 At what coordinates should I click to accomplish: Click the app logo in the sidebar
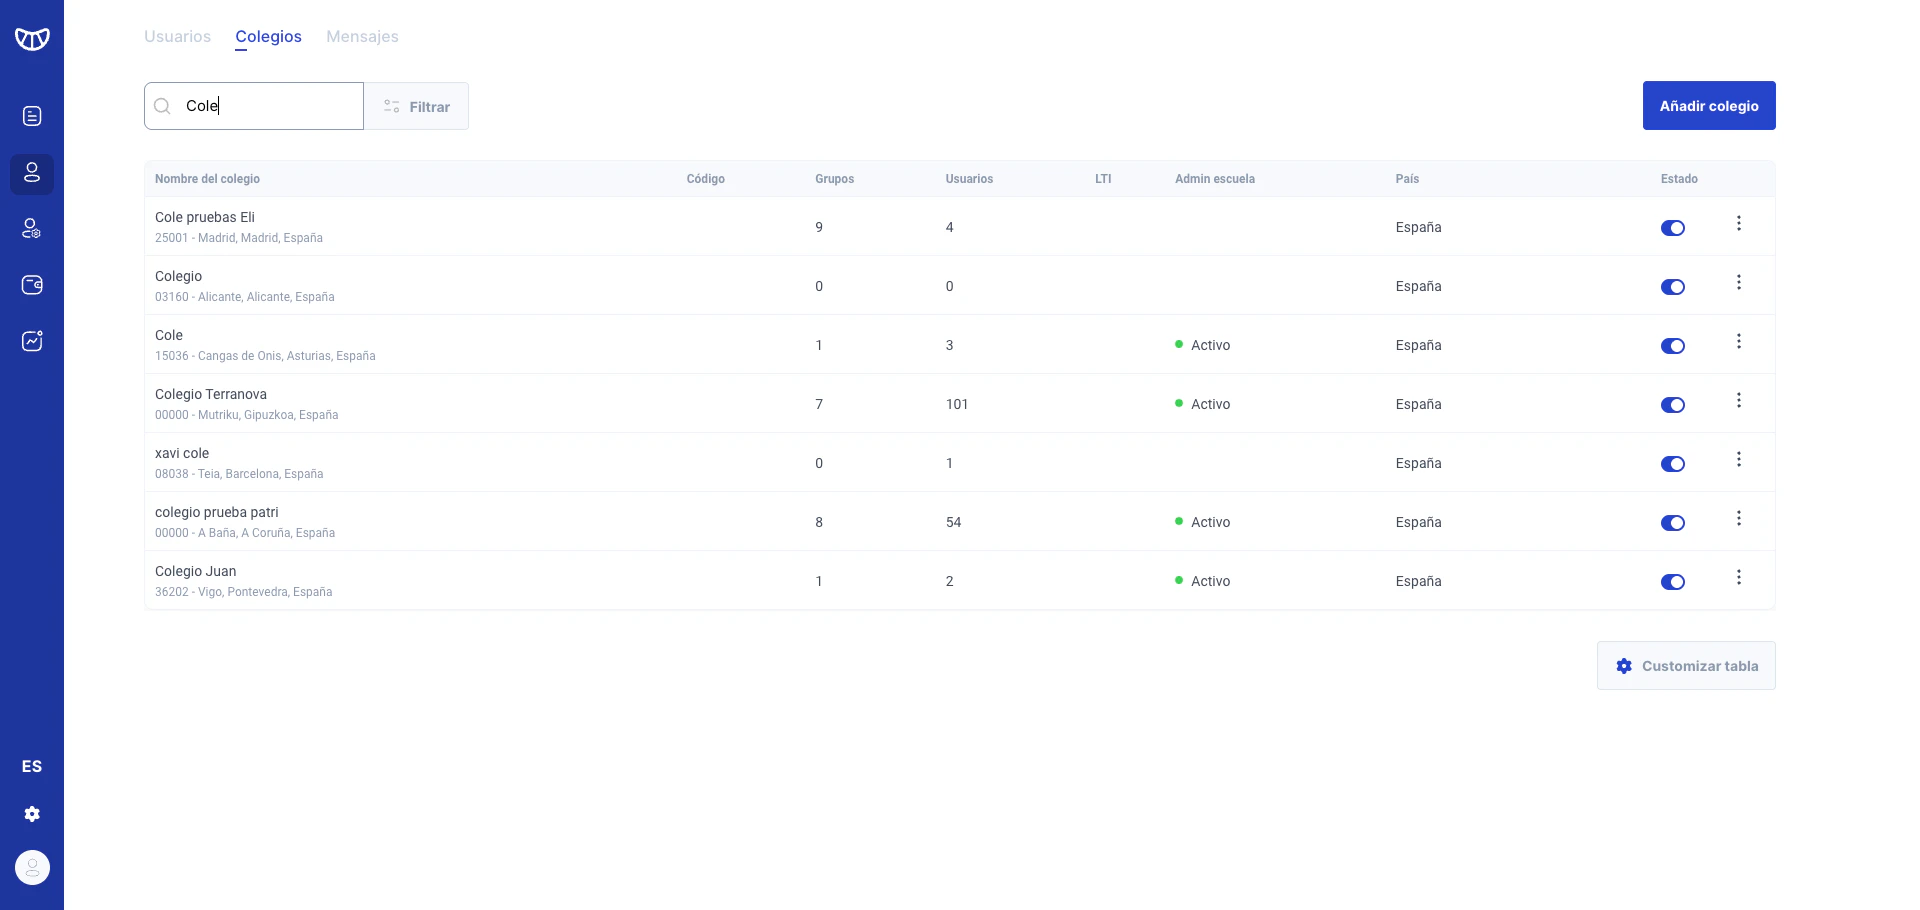pos(32,39)
